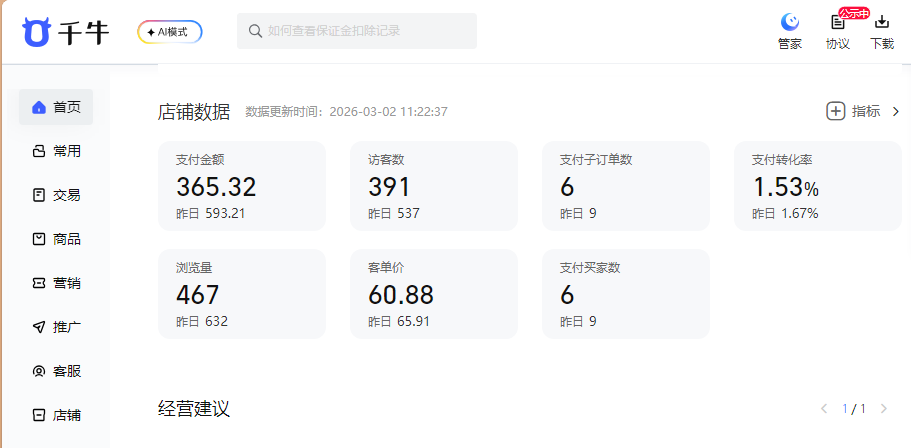Viewport: 911px width, 448px height.
Task: Open the 支付金额 data card
Action: [242, 186]
